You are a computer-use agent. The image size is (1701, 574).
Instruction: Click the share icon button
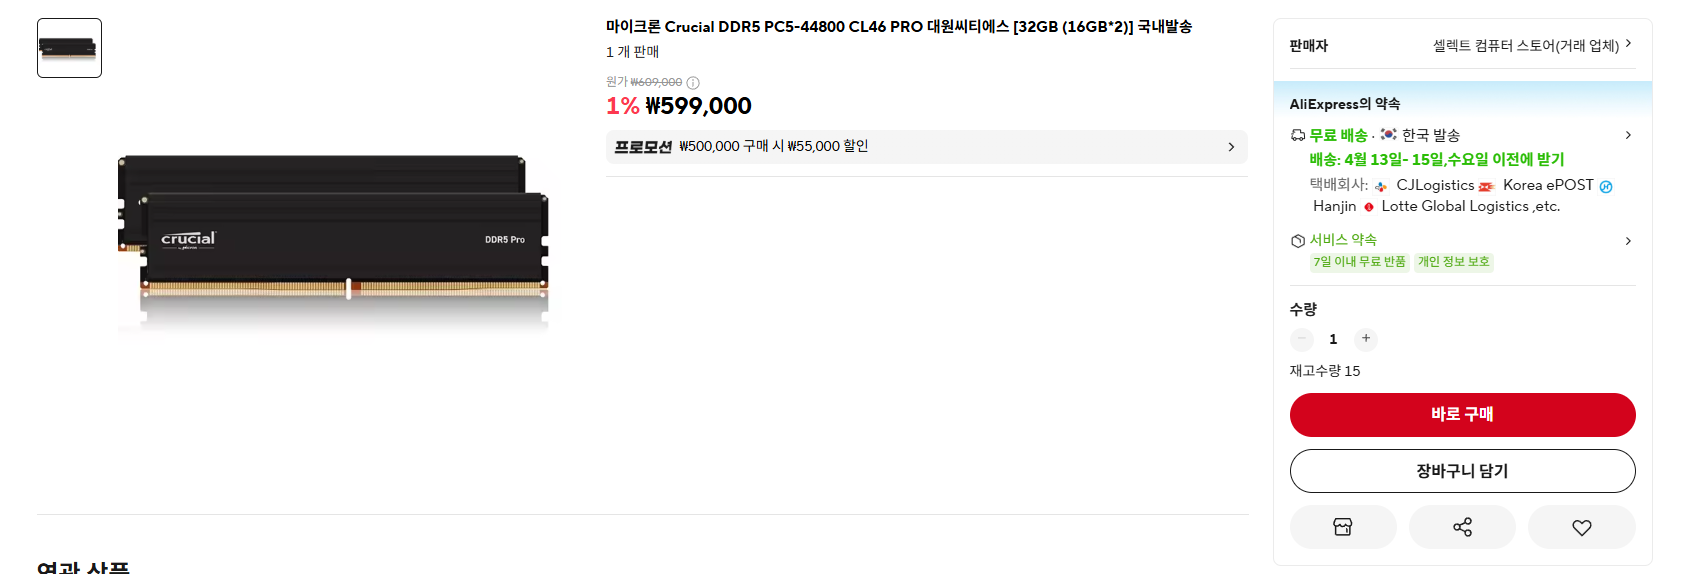[1462, 527]
